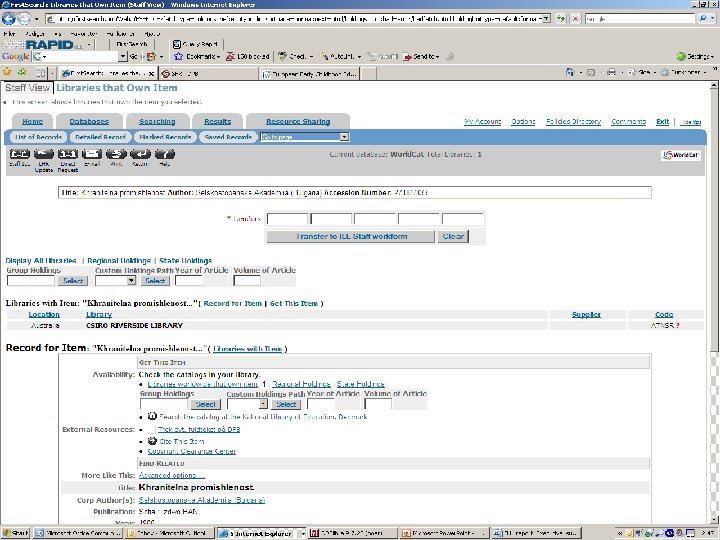
Task: Click the search magnifier icon in browser
Action: (703, 18)
